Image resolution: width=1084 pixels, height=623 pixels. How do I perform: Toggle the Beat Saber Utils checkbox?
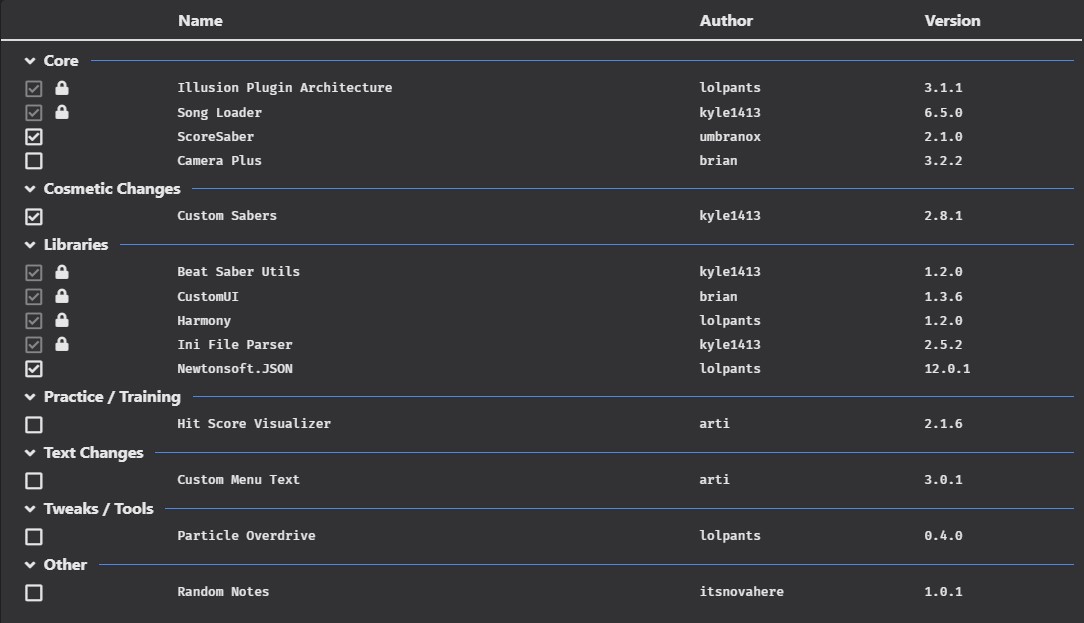pyautogui.click(x=34, y=272)
